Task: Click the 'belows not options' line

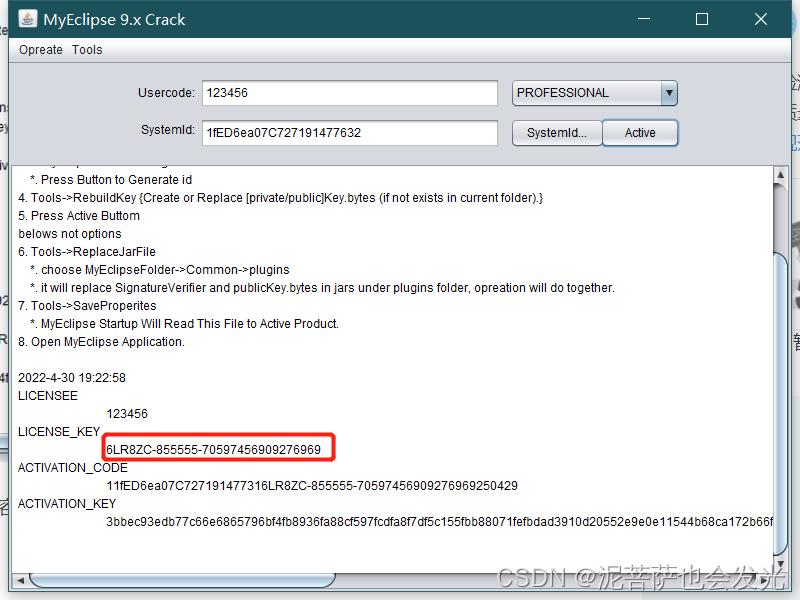Action: [x=70, y=234]
